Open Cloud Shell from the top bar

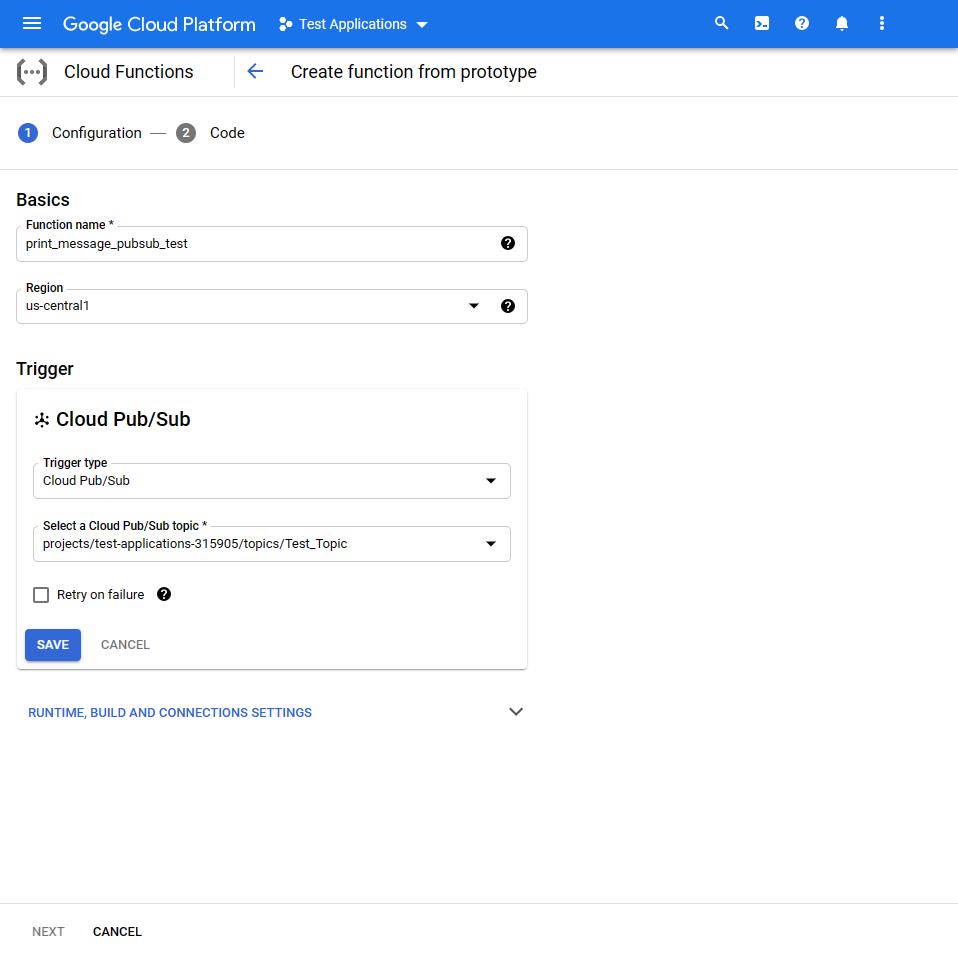pos(762,23)
